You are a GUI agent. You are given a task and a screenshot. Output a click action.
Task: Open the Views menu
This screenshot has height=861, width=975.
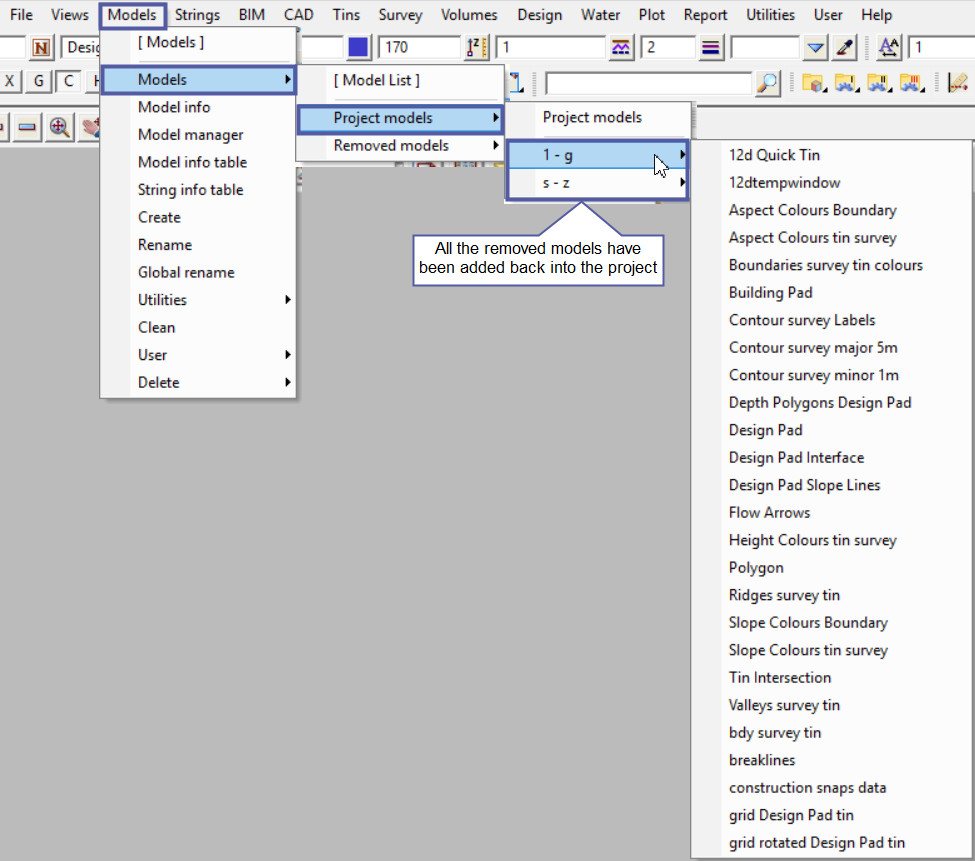(70, 14)
